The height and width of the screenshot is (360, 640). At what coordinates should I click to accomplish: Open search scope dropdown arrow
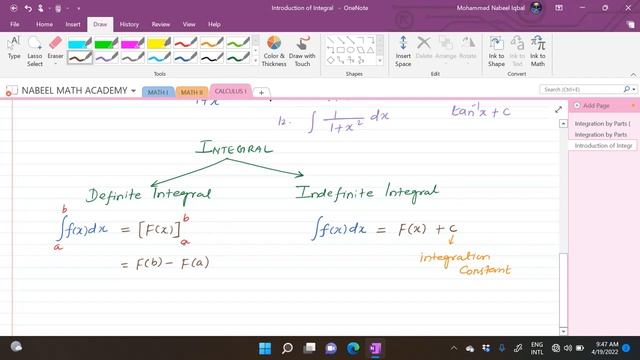pos(634,89)
